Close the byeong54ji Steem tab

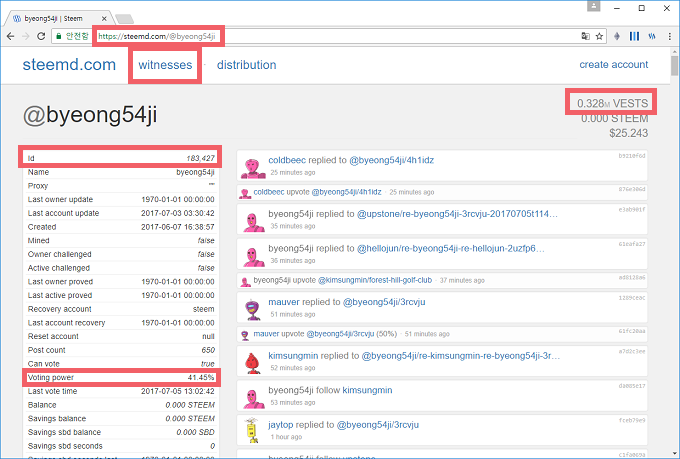tap(104, 19)
